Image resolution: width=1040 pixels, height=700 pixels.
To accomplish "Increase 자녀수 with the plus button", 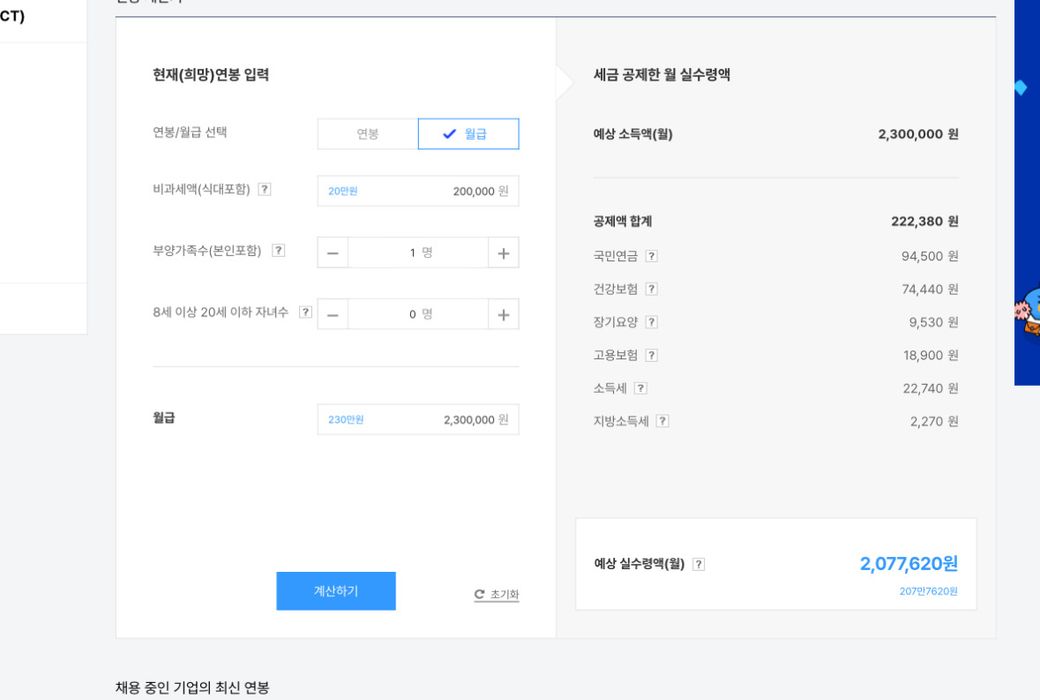I will tap(503, 314).
